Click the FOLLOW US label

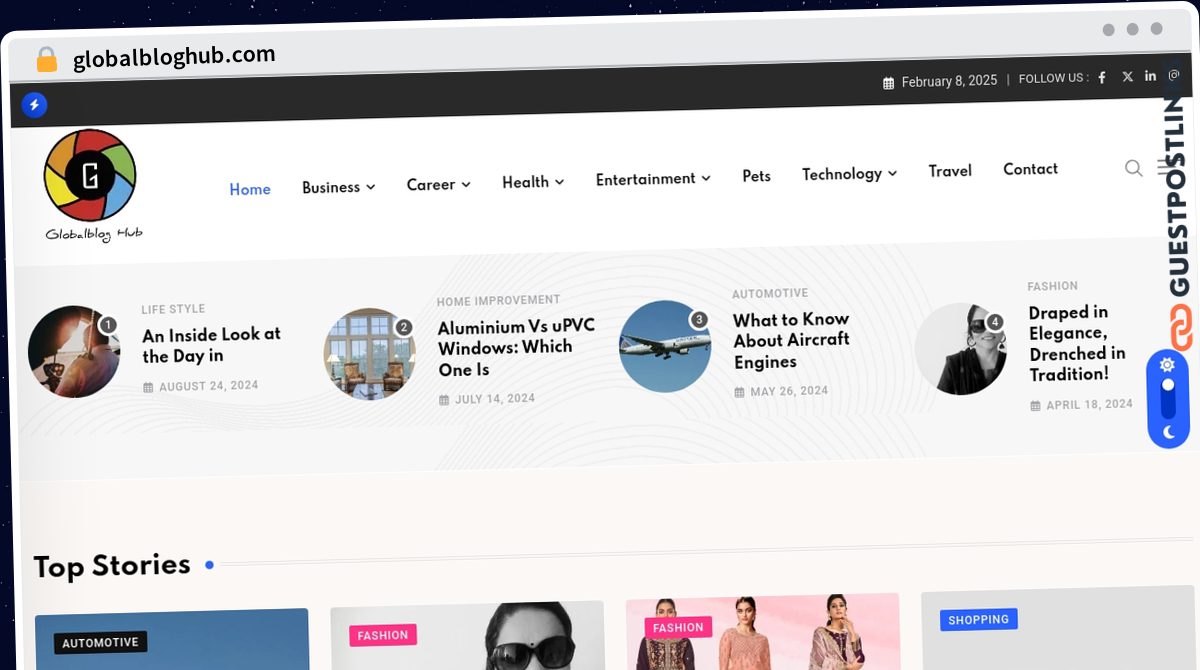click(1054, 78)
